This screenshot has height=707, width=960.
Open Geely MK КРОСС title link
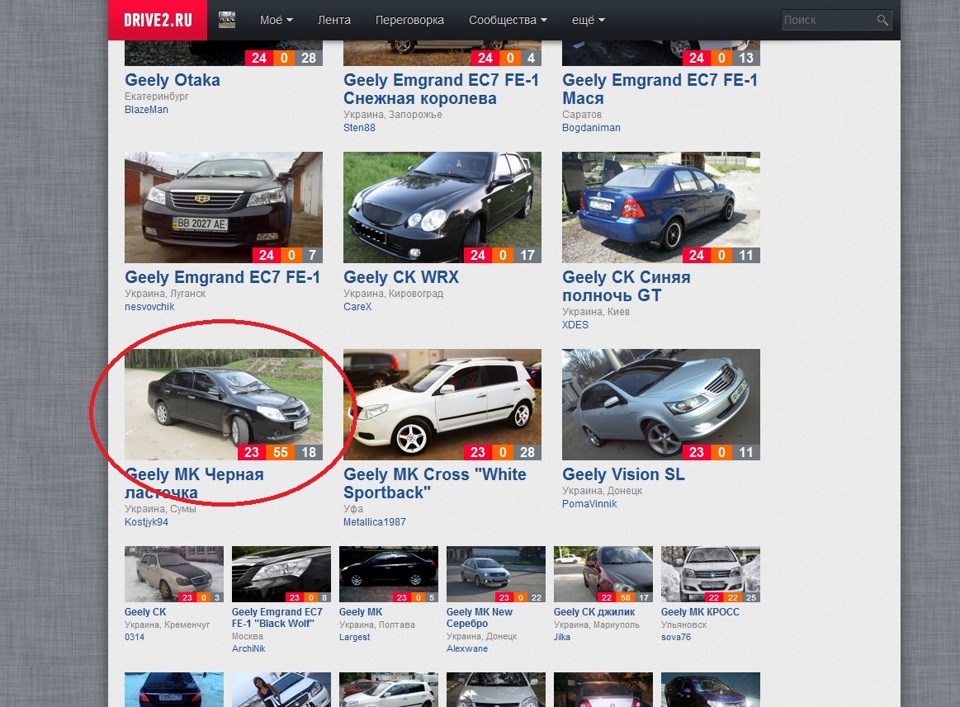pyautogui.click(x=700, y=612)
